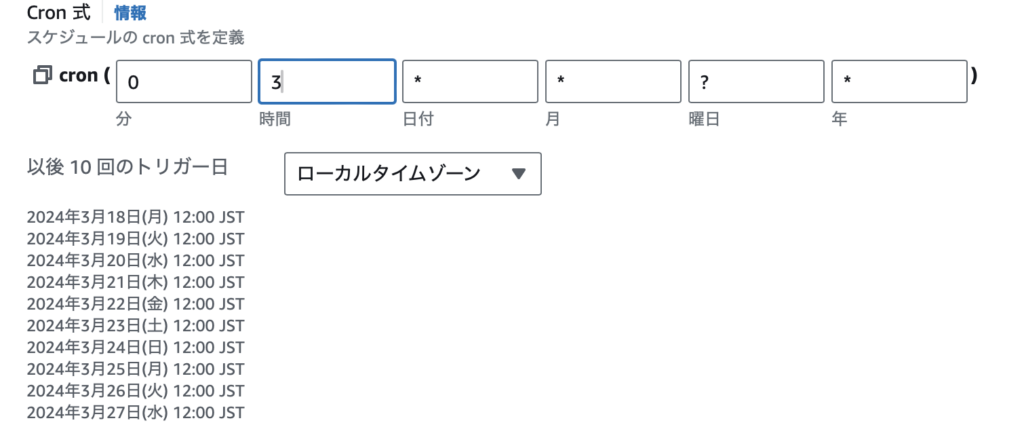
Task: Click the timezone dropdown arrow
Action: point(519,174)
